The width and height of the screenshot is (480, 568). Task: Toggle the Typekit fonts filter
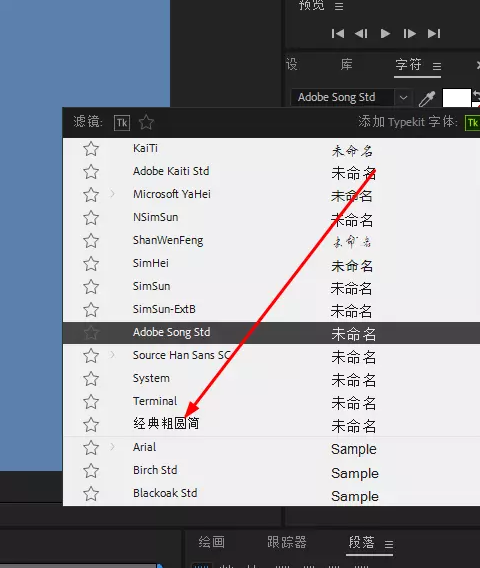[x=122, y=123]
